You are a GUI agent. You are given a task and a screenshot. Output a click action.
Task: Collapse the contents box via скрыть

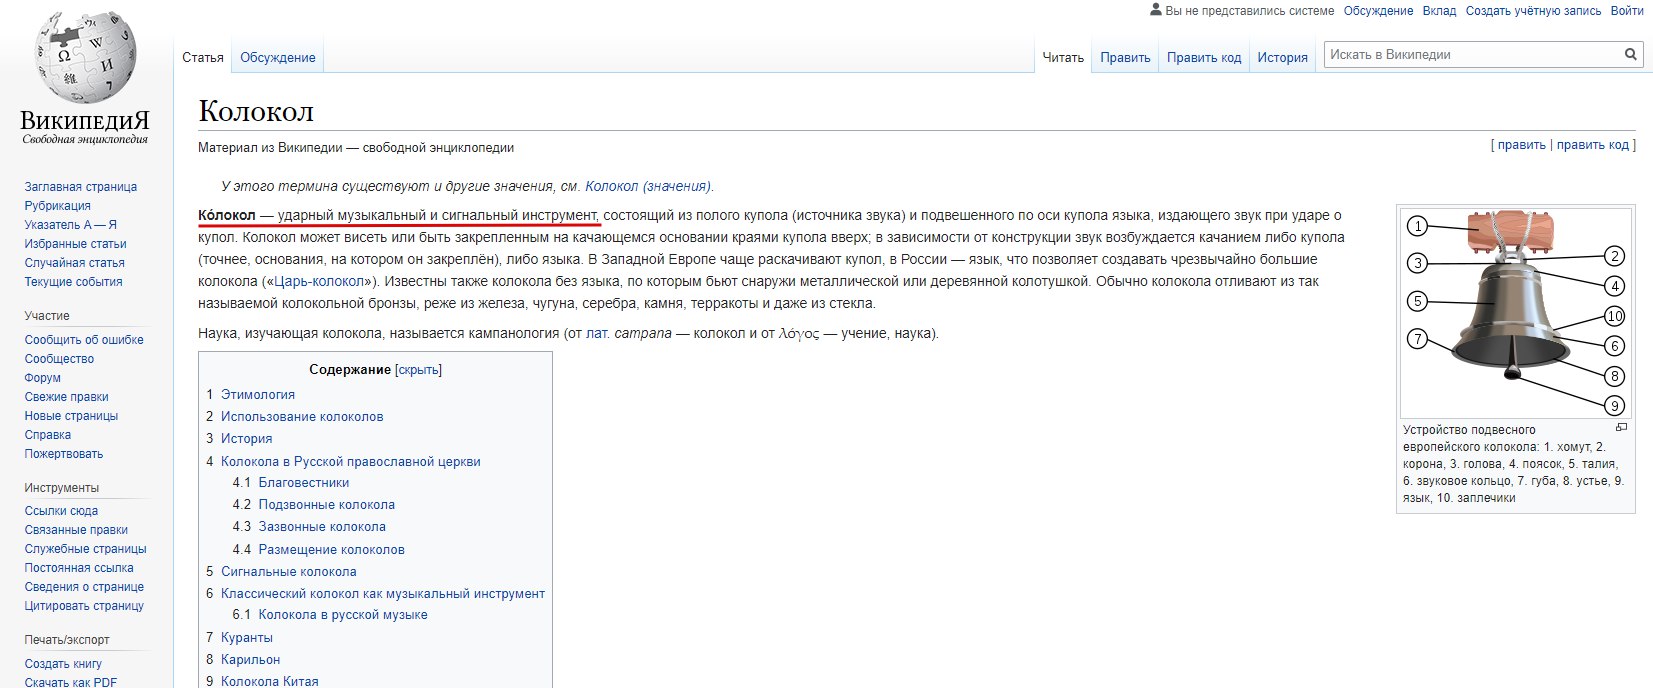418,369
